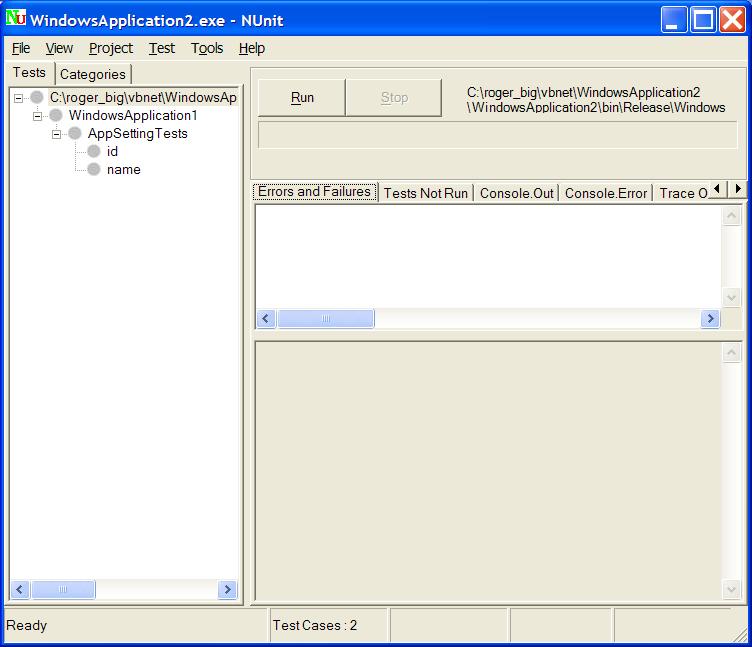Select the Console.Error tab
752x647 pixels.
coord(606,193)
